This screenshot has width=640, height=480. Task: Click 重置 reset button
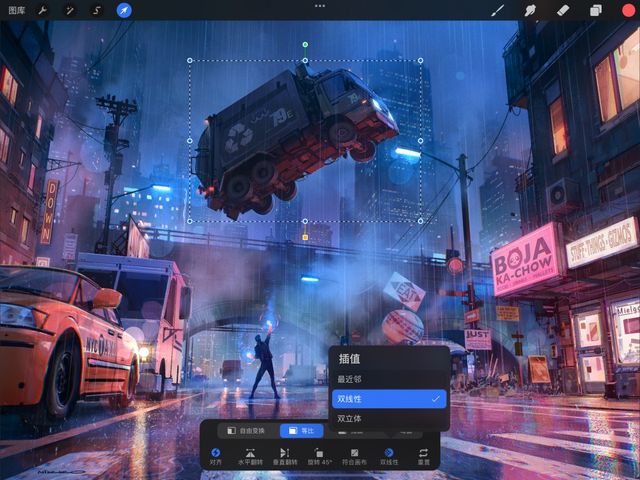pos(424,456)
